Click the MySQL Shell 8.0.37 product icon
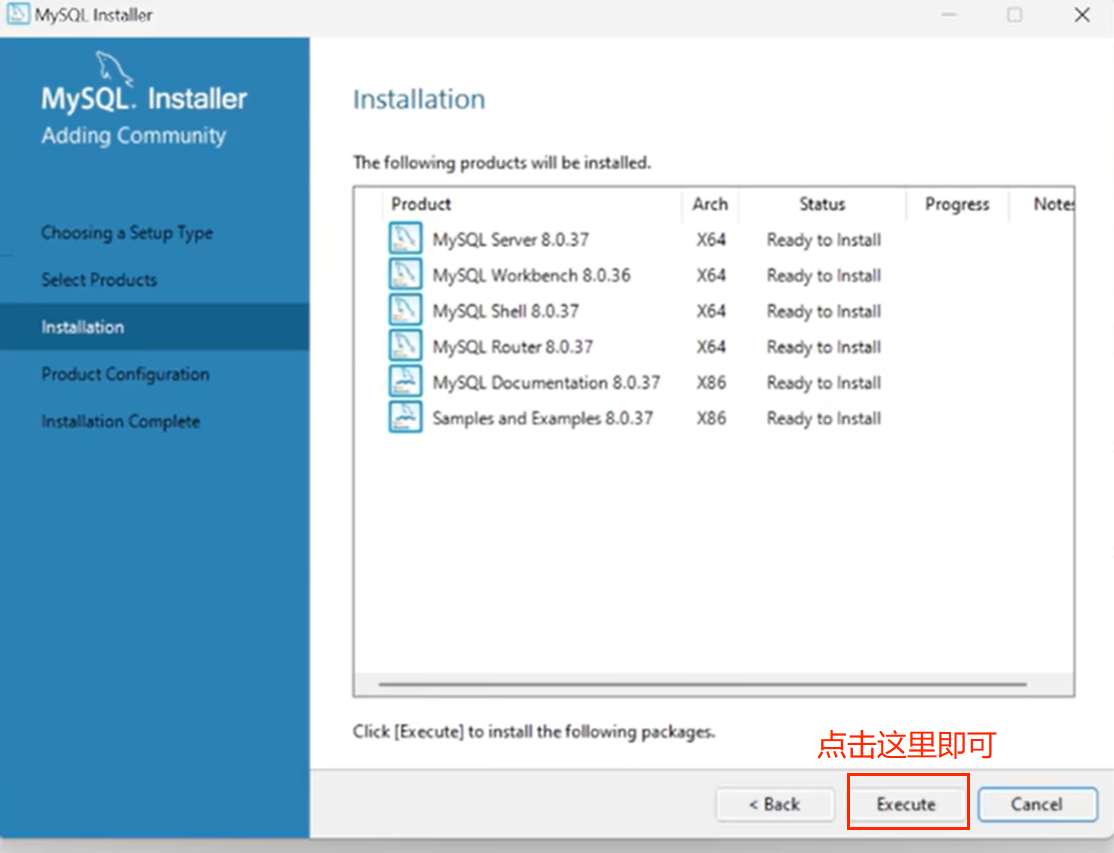The height and width of the screenshot is (853, 1114). pos(406,310)
